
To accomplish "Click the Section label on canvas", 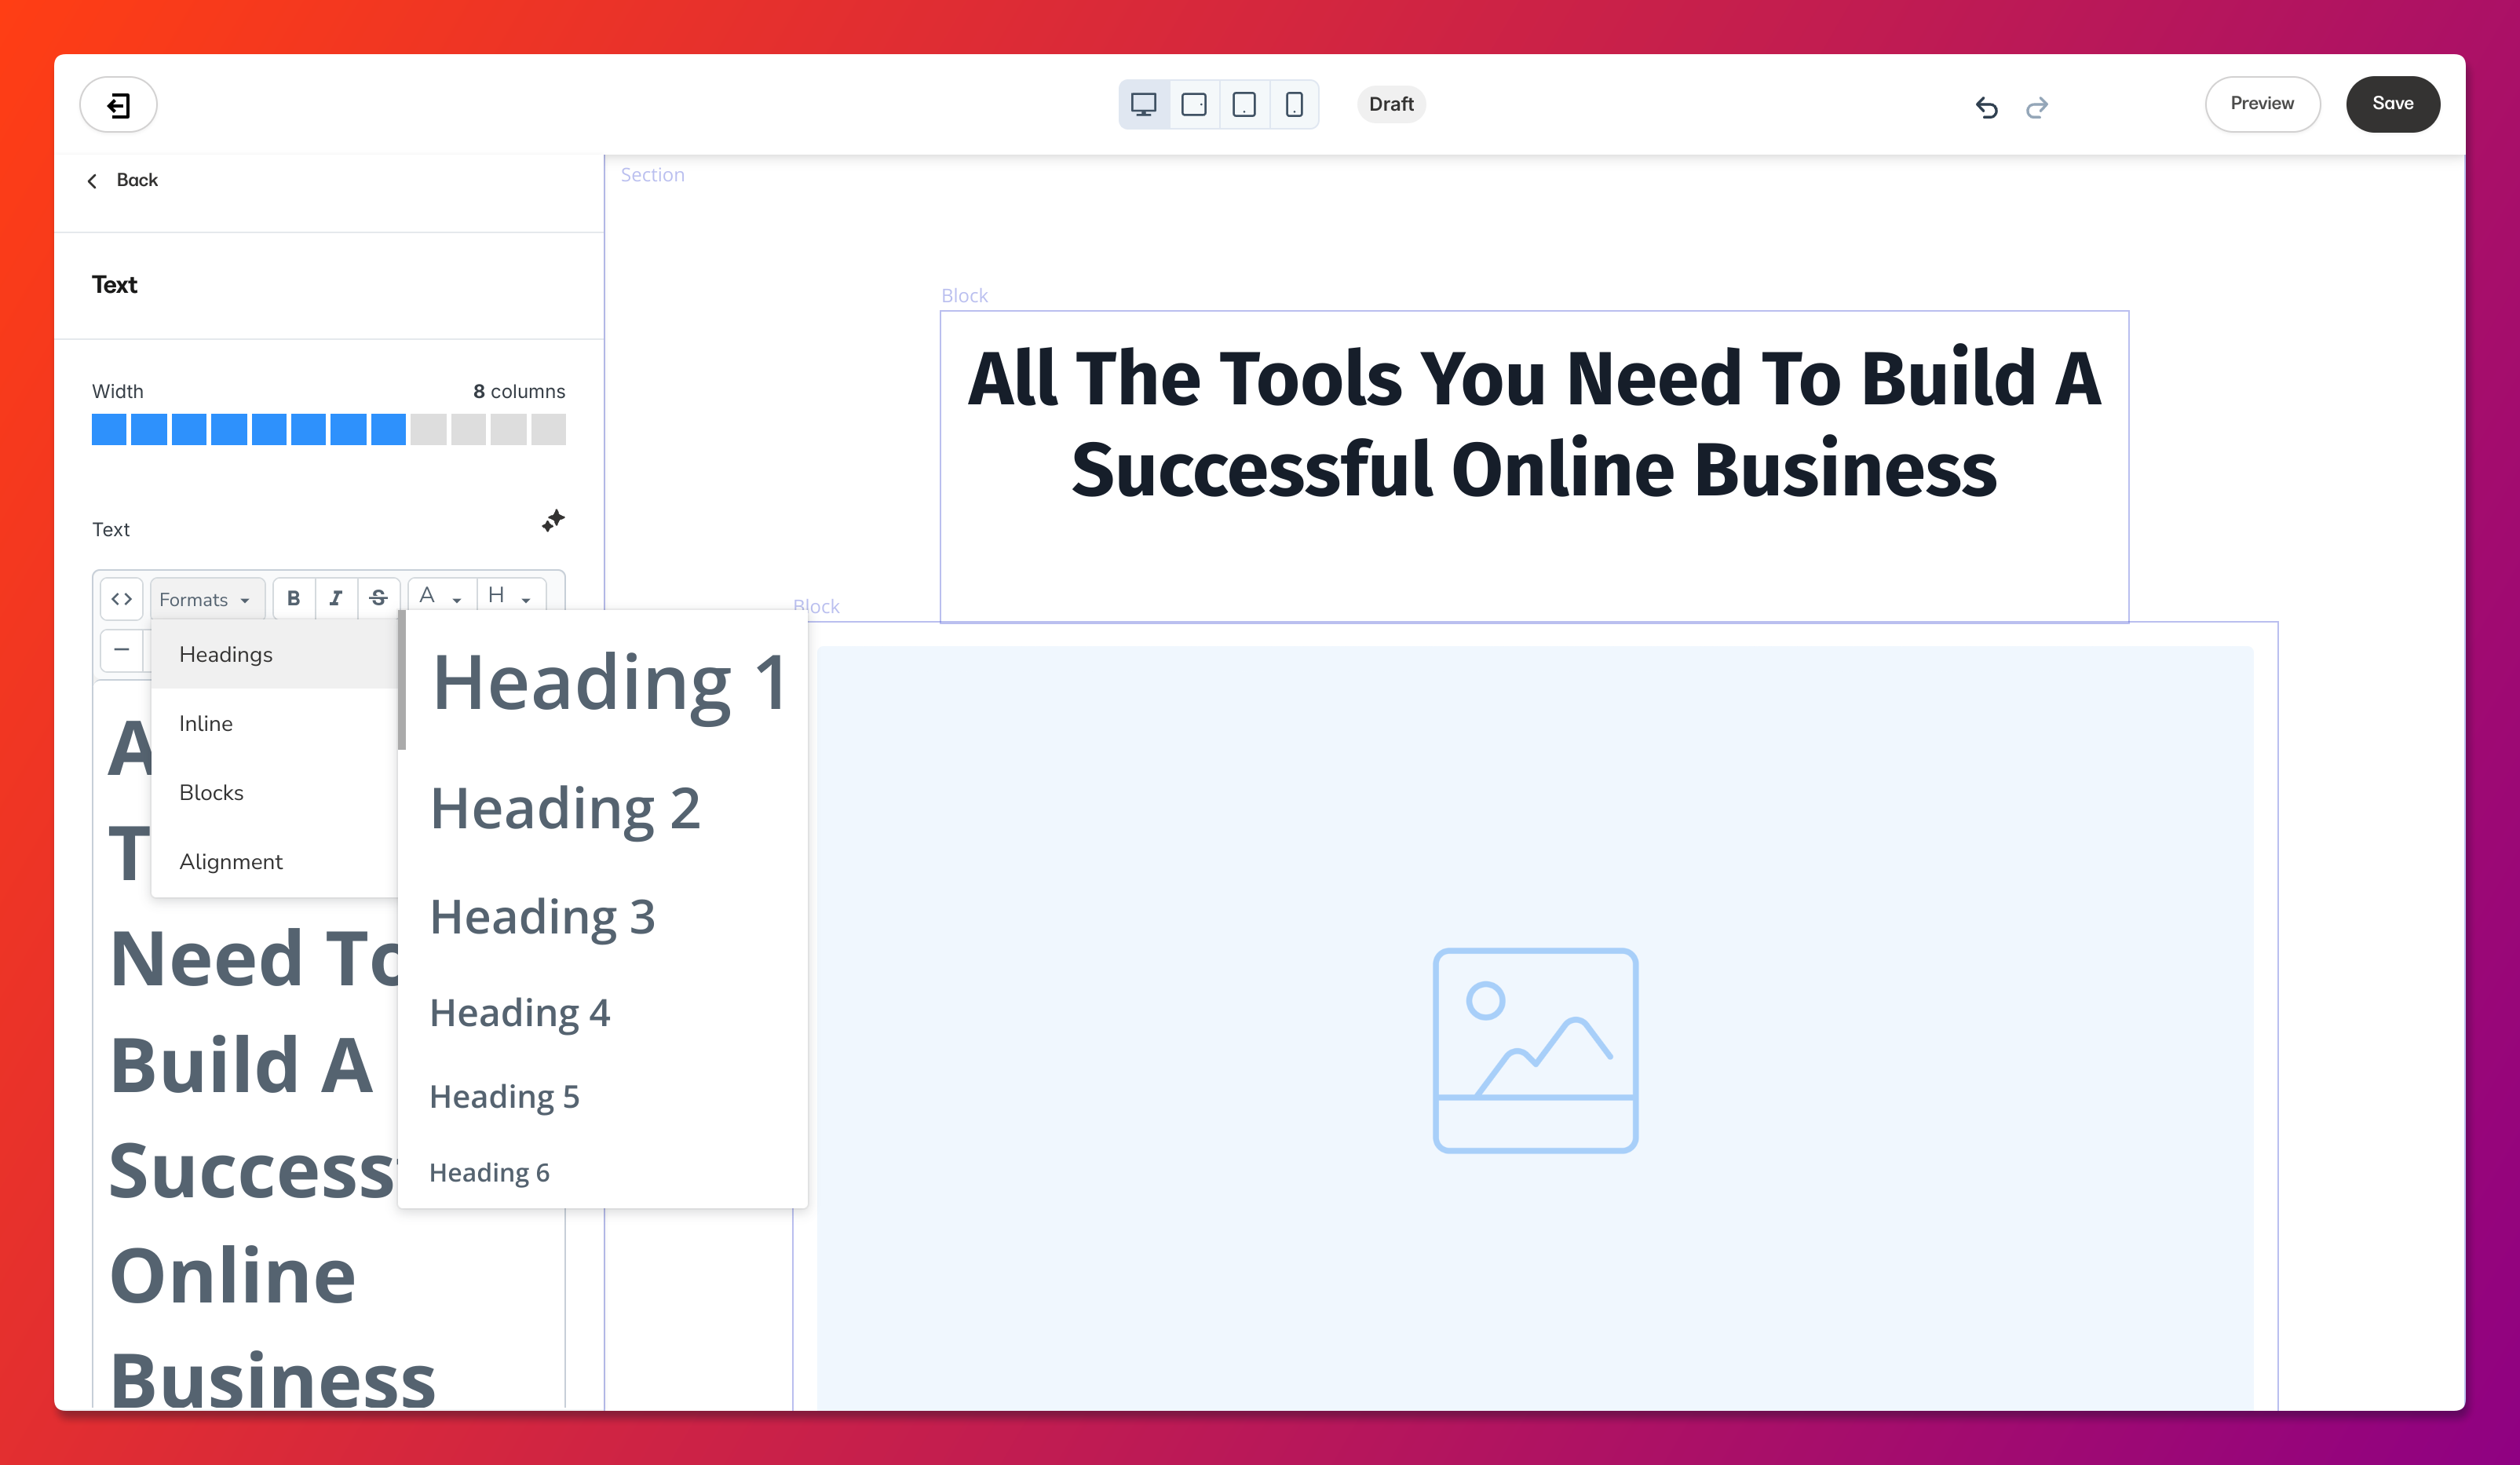I will click(652, 175).
